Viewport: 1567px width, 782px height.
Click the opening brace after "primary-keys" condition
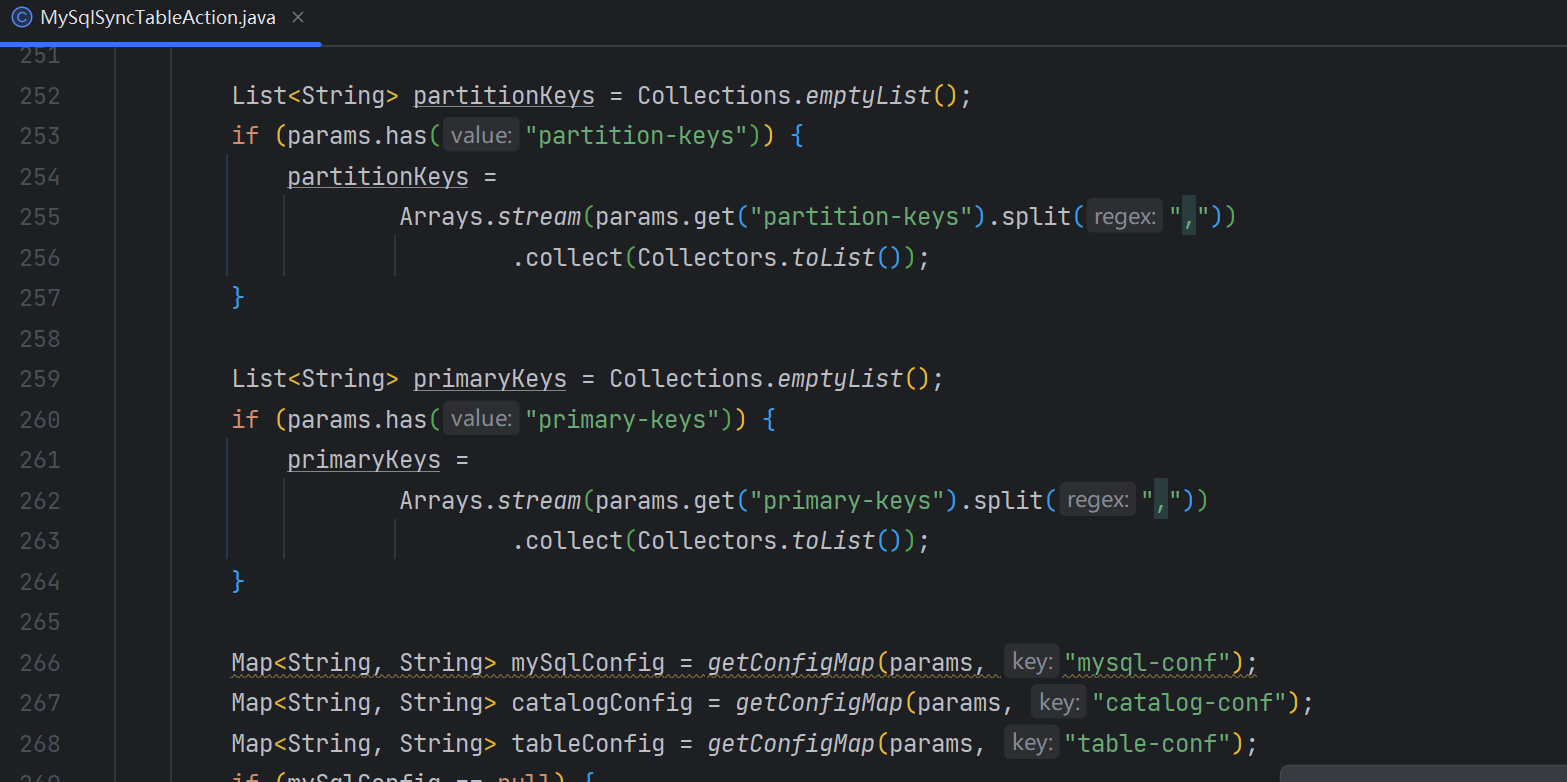[x=769, y=420]
